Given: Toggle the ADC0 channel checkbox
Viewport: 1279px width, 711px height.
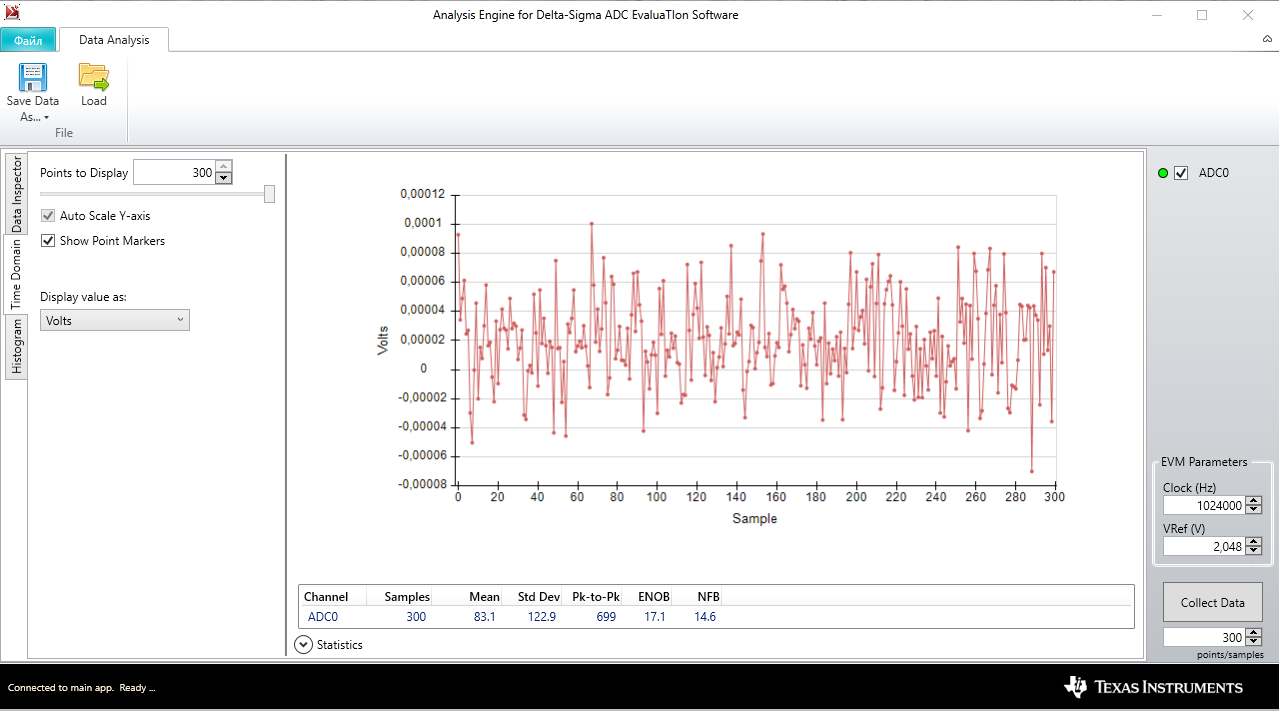Looking at the screenshot, I should click(1181, 173).
